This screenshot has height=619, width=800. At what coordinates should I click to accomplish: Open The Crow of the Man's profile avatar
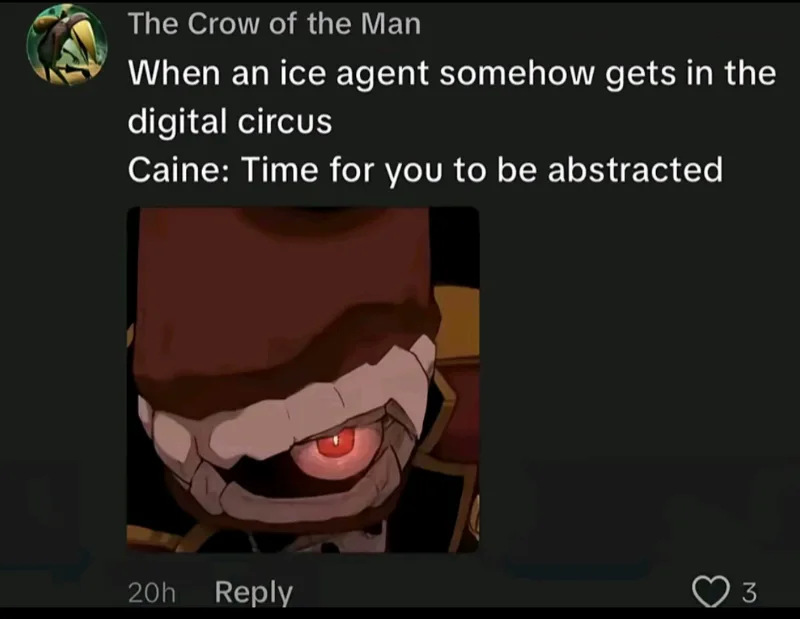point(67,45)
